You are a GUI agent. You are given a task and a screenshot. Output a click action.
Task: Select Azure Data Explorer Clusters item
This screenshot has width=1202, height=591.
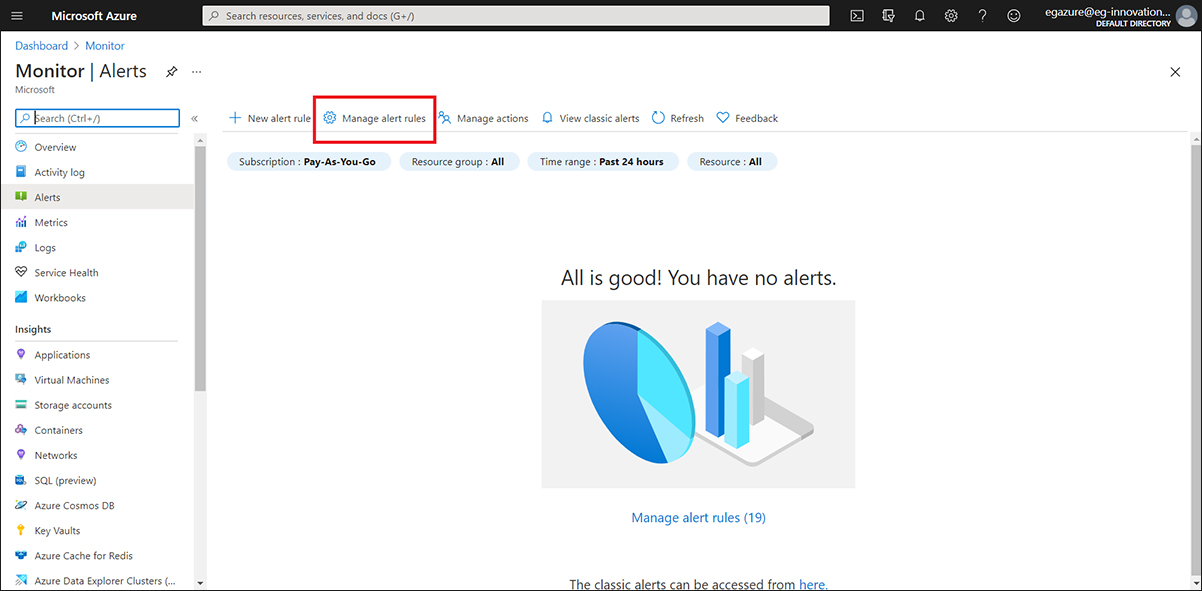[97, 580]
